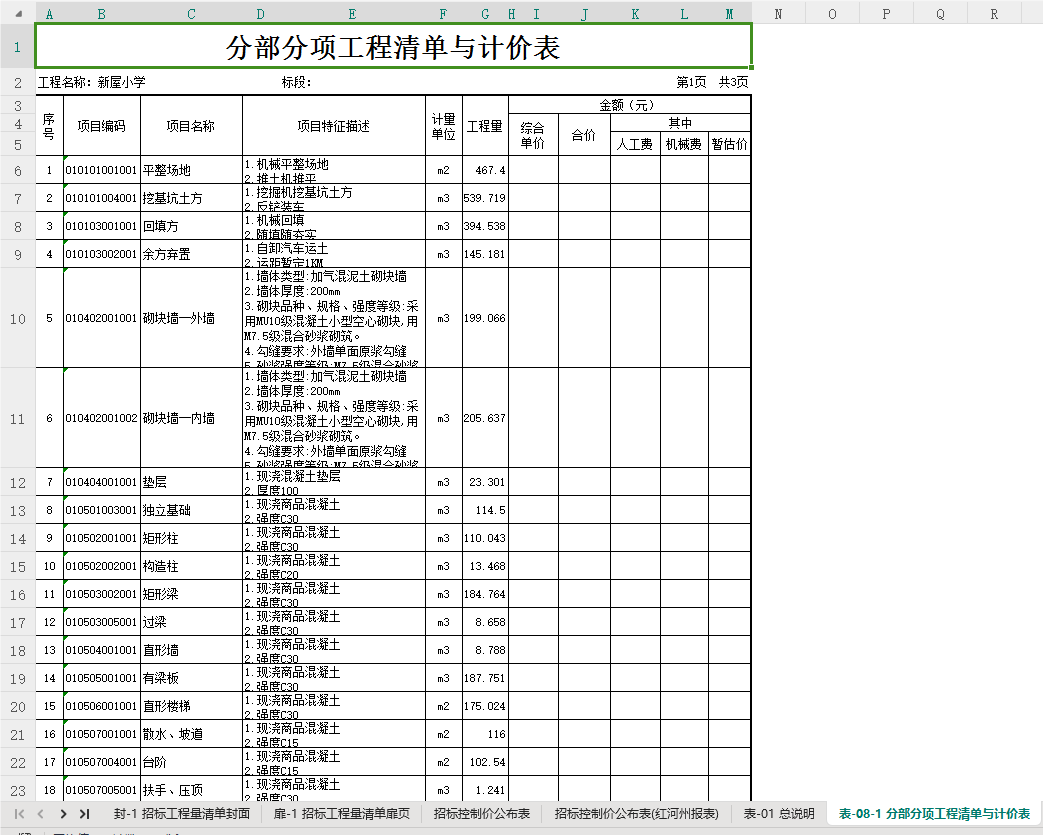The width and height of the screenshot is (1043, 835).
Task: Select column N header
Action: [778, 14]
